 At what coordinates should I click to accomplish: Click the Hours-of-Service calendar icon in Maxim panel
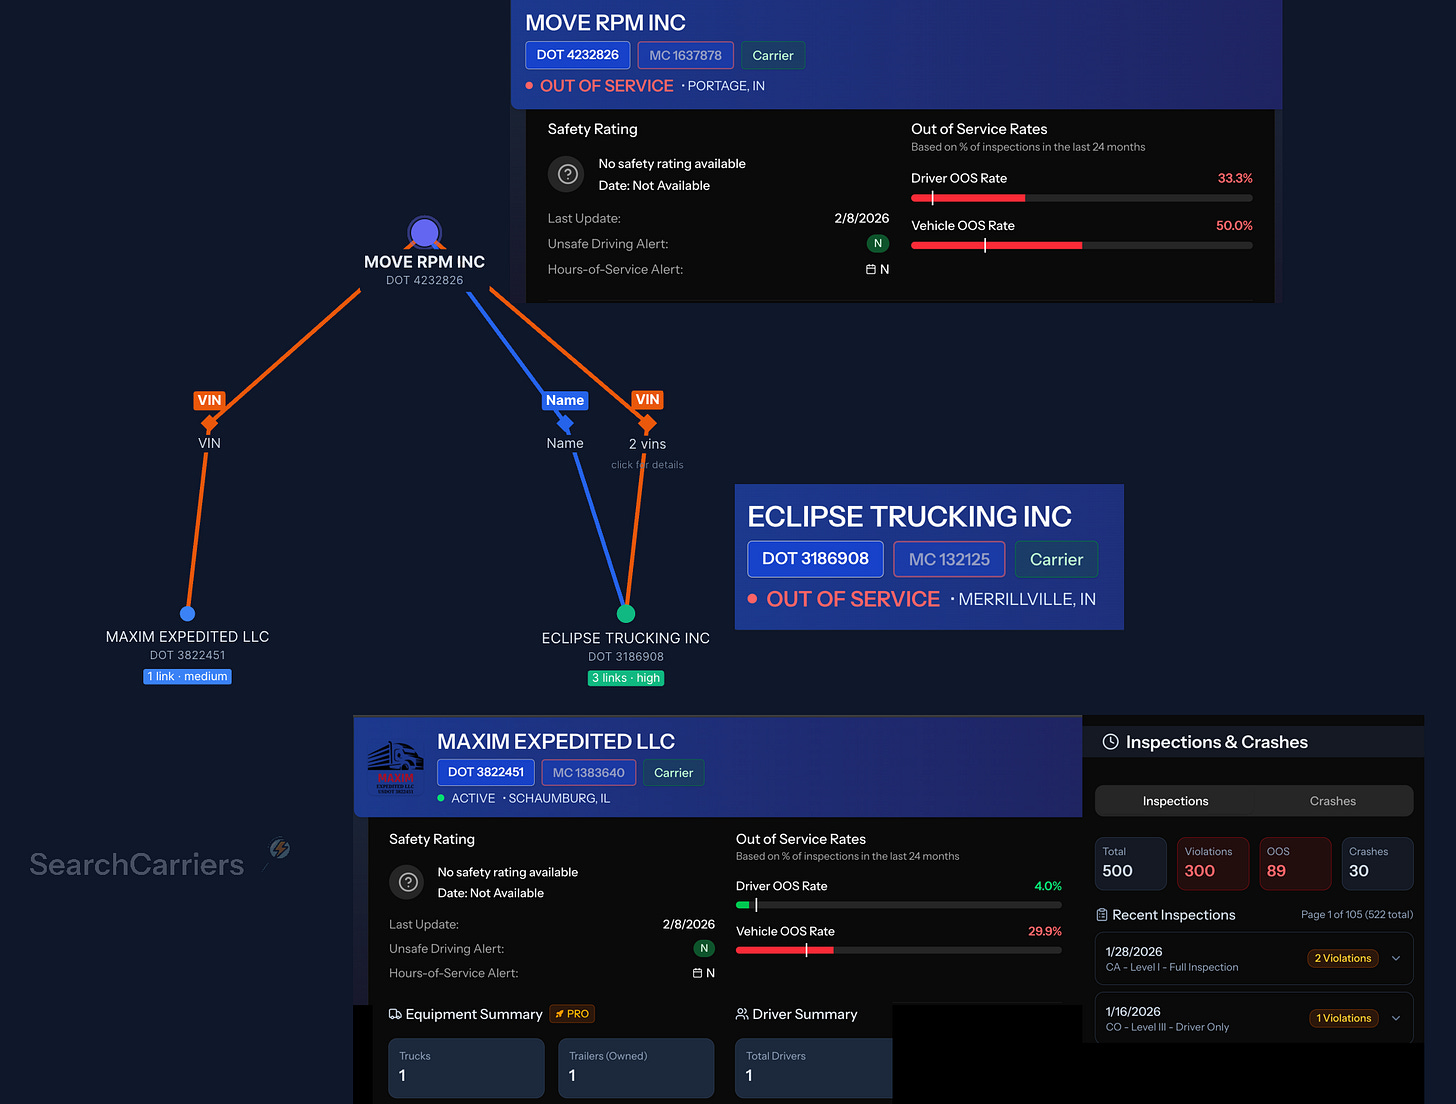tap(698, 973)
